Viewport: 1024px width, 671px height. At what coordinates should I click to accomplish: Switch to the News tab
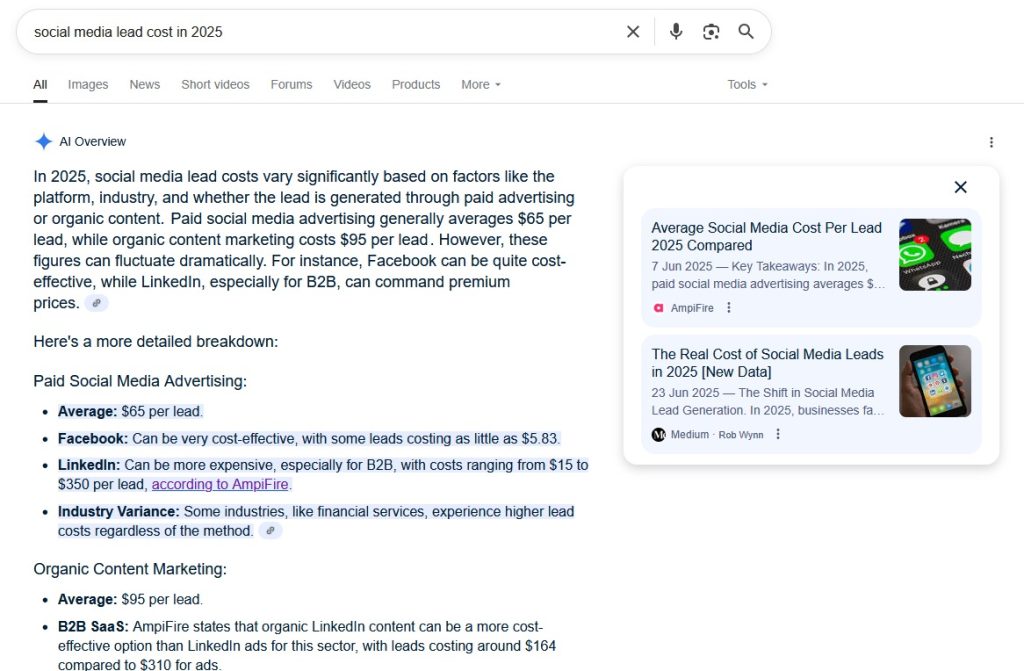tap(144, 84)
